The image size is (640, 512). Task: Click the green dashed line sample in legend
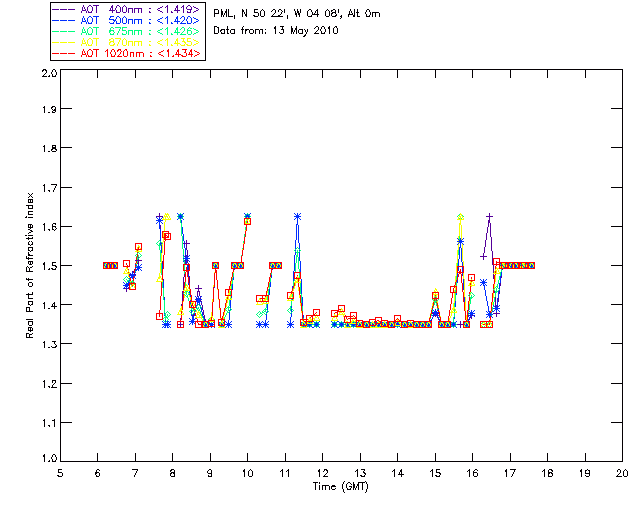(x=64, y=31)
